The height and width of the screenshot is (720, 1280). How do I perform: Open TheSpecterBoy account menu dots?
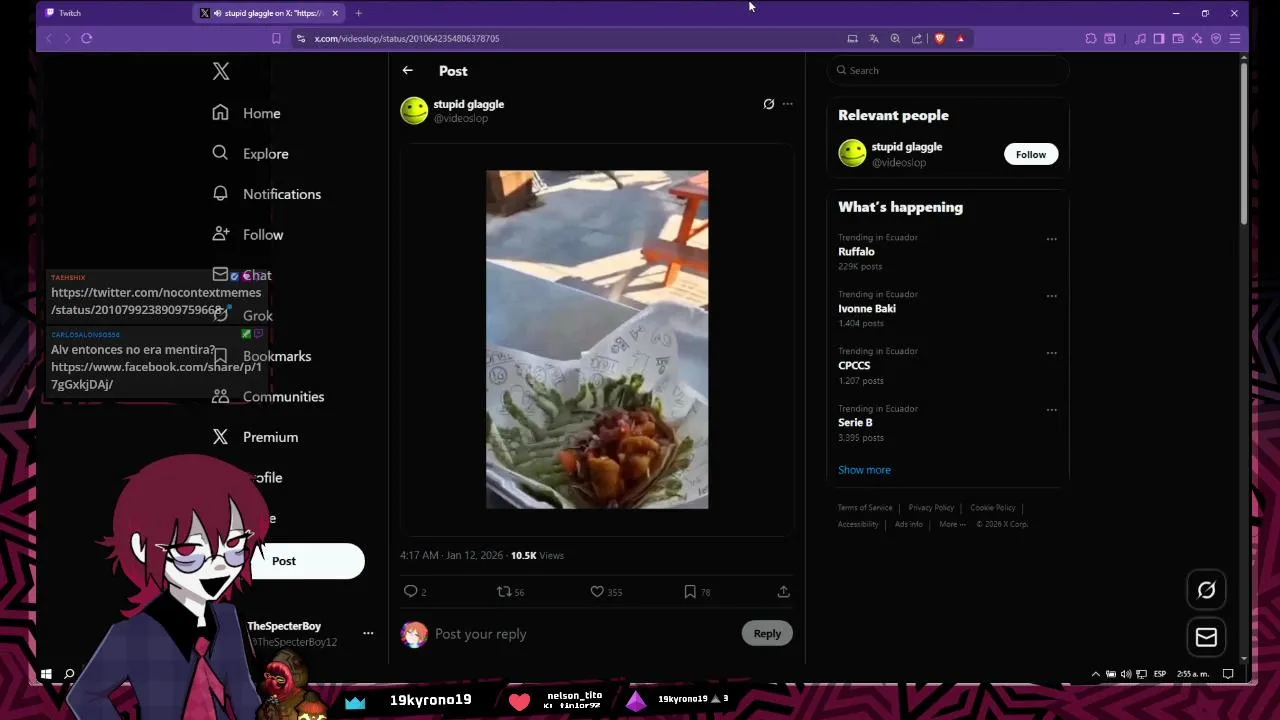pyautogui.click(x=368, y=633)
